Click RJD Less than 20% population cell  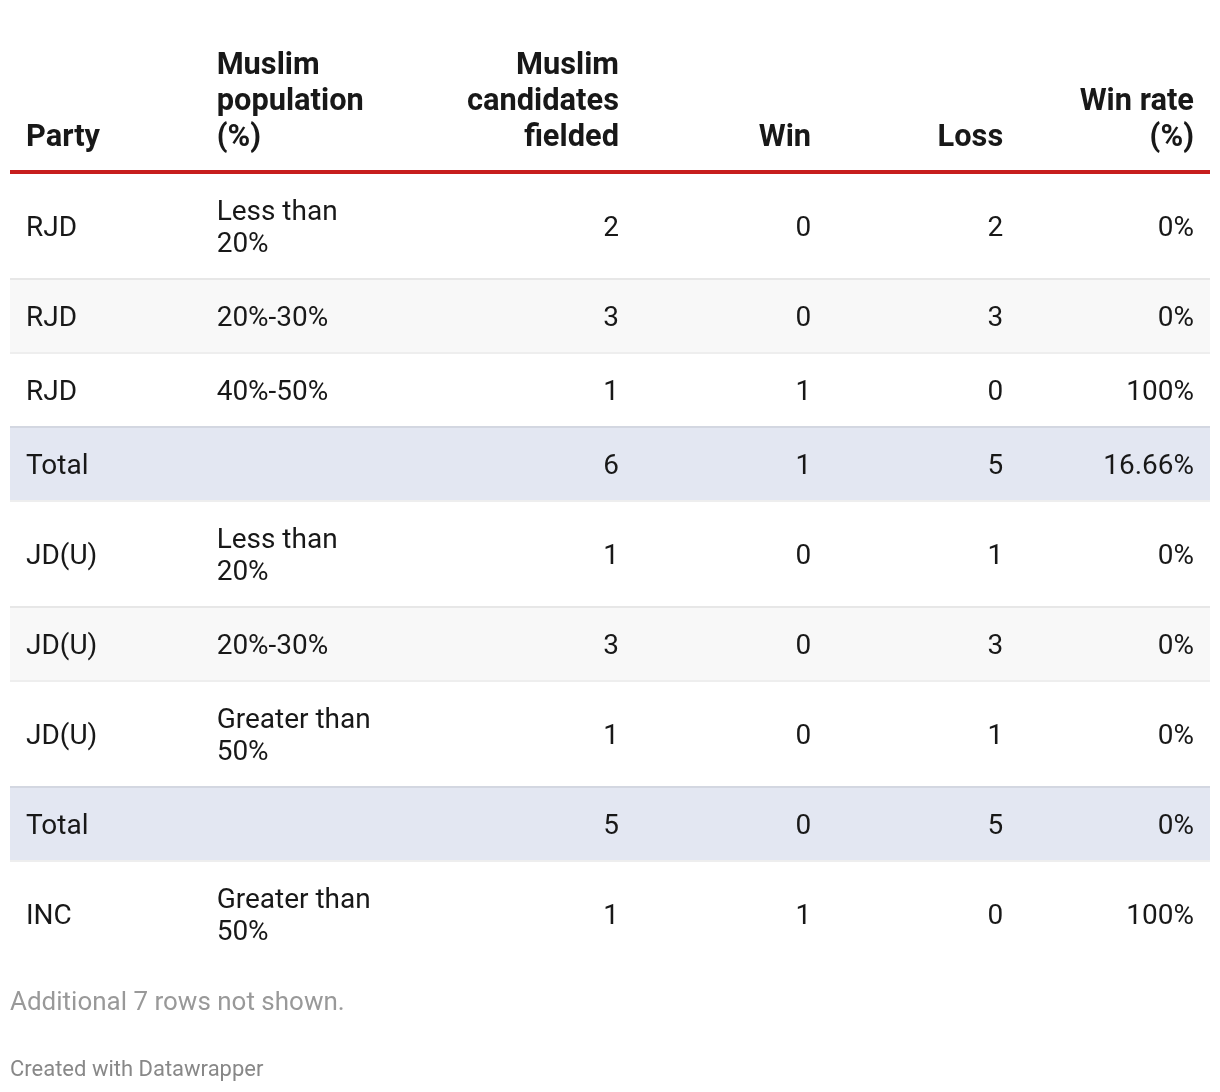pyautogui.click(x=277, y=226)
